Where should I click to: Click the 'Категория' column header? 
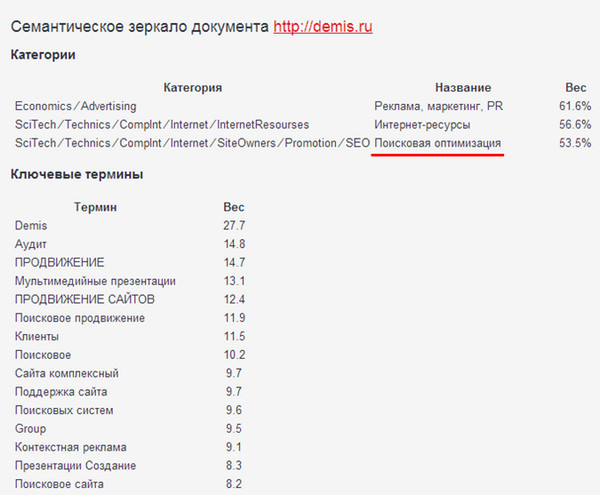click(x=192, y=88)
